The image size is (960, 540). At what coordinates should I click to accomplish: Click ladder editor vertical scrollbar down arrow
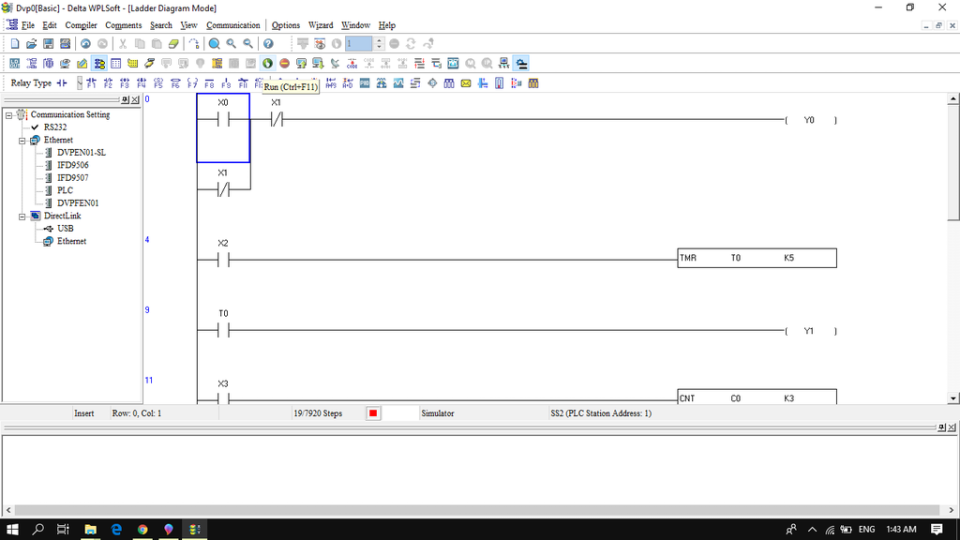953,398
